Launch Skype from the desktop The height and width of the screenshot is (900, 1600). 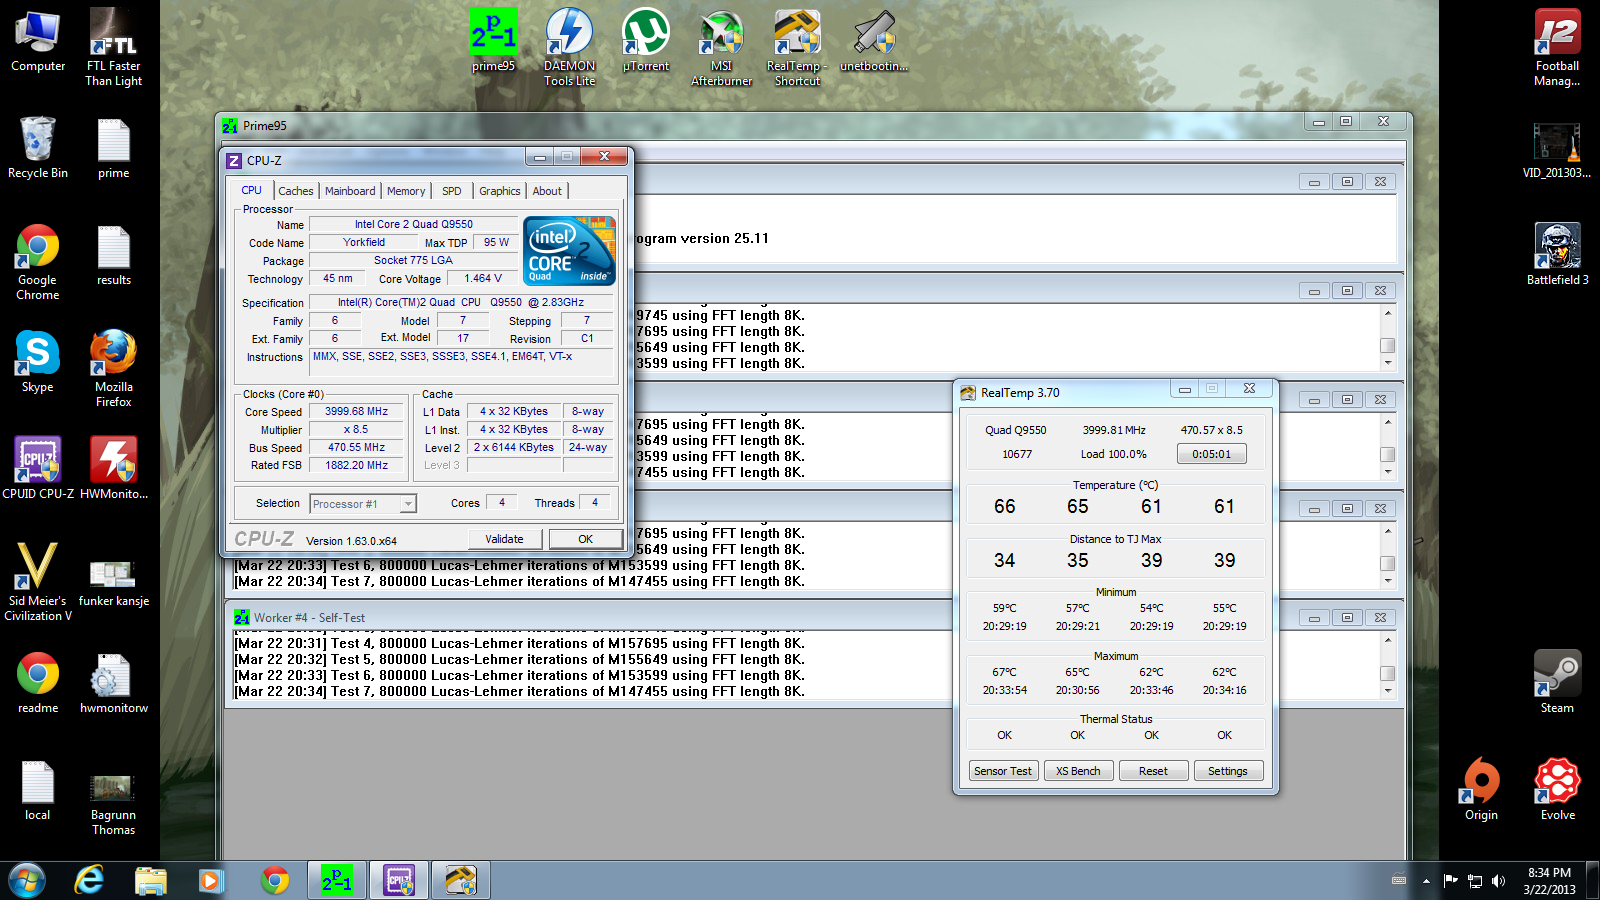[38, 361]
